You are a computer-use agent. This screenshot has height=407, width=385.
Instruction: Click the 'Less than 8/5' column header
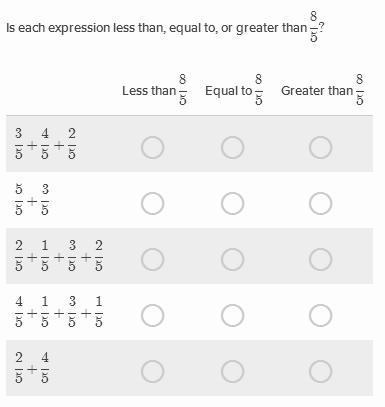point(155,90)
